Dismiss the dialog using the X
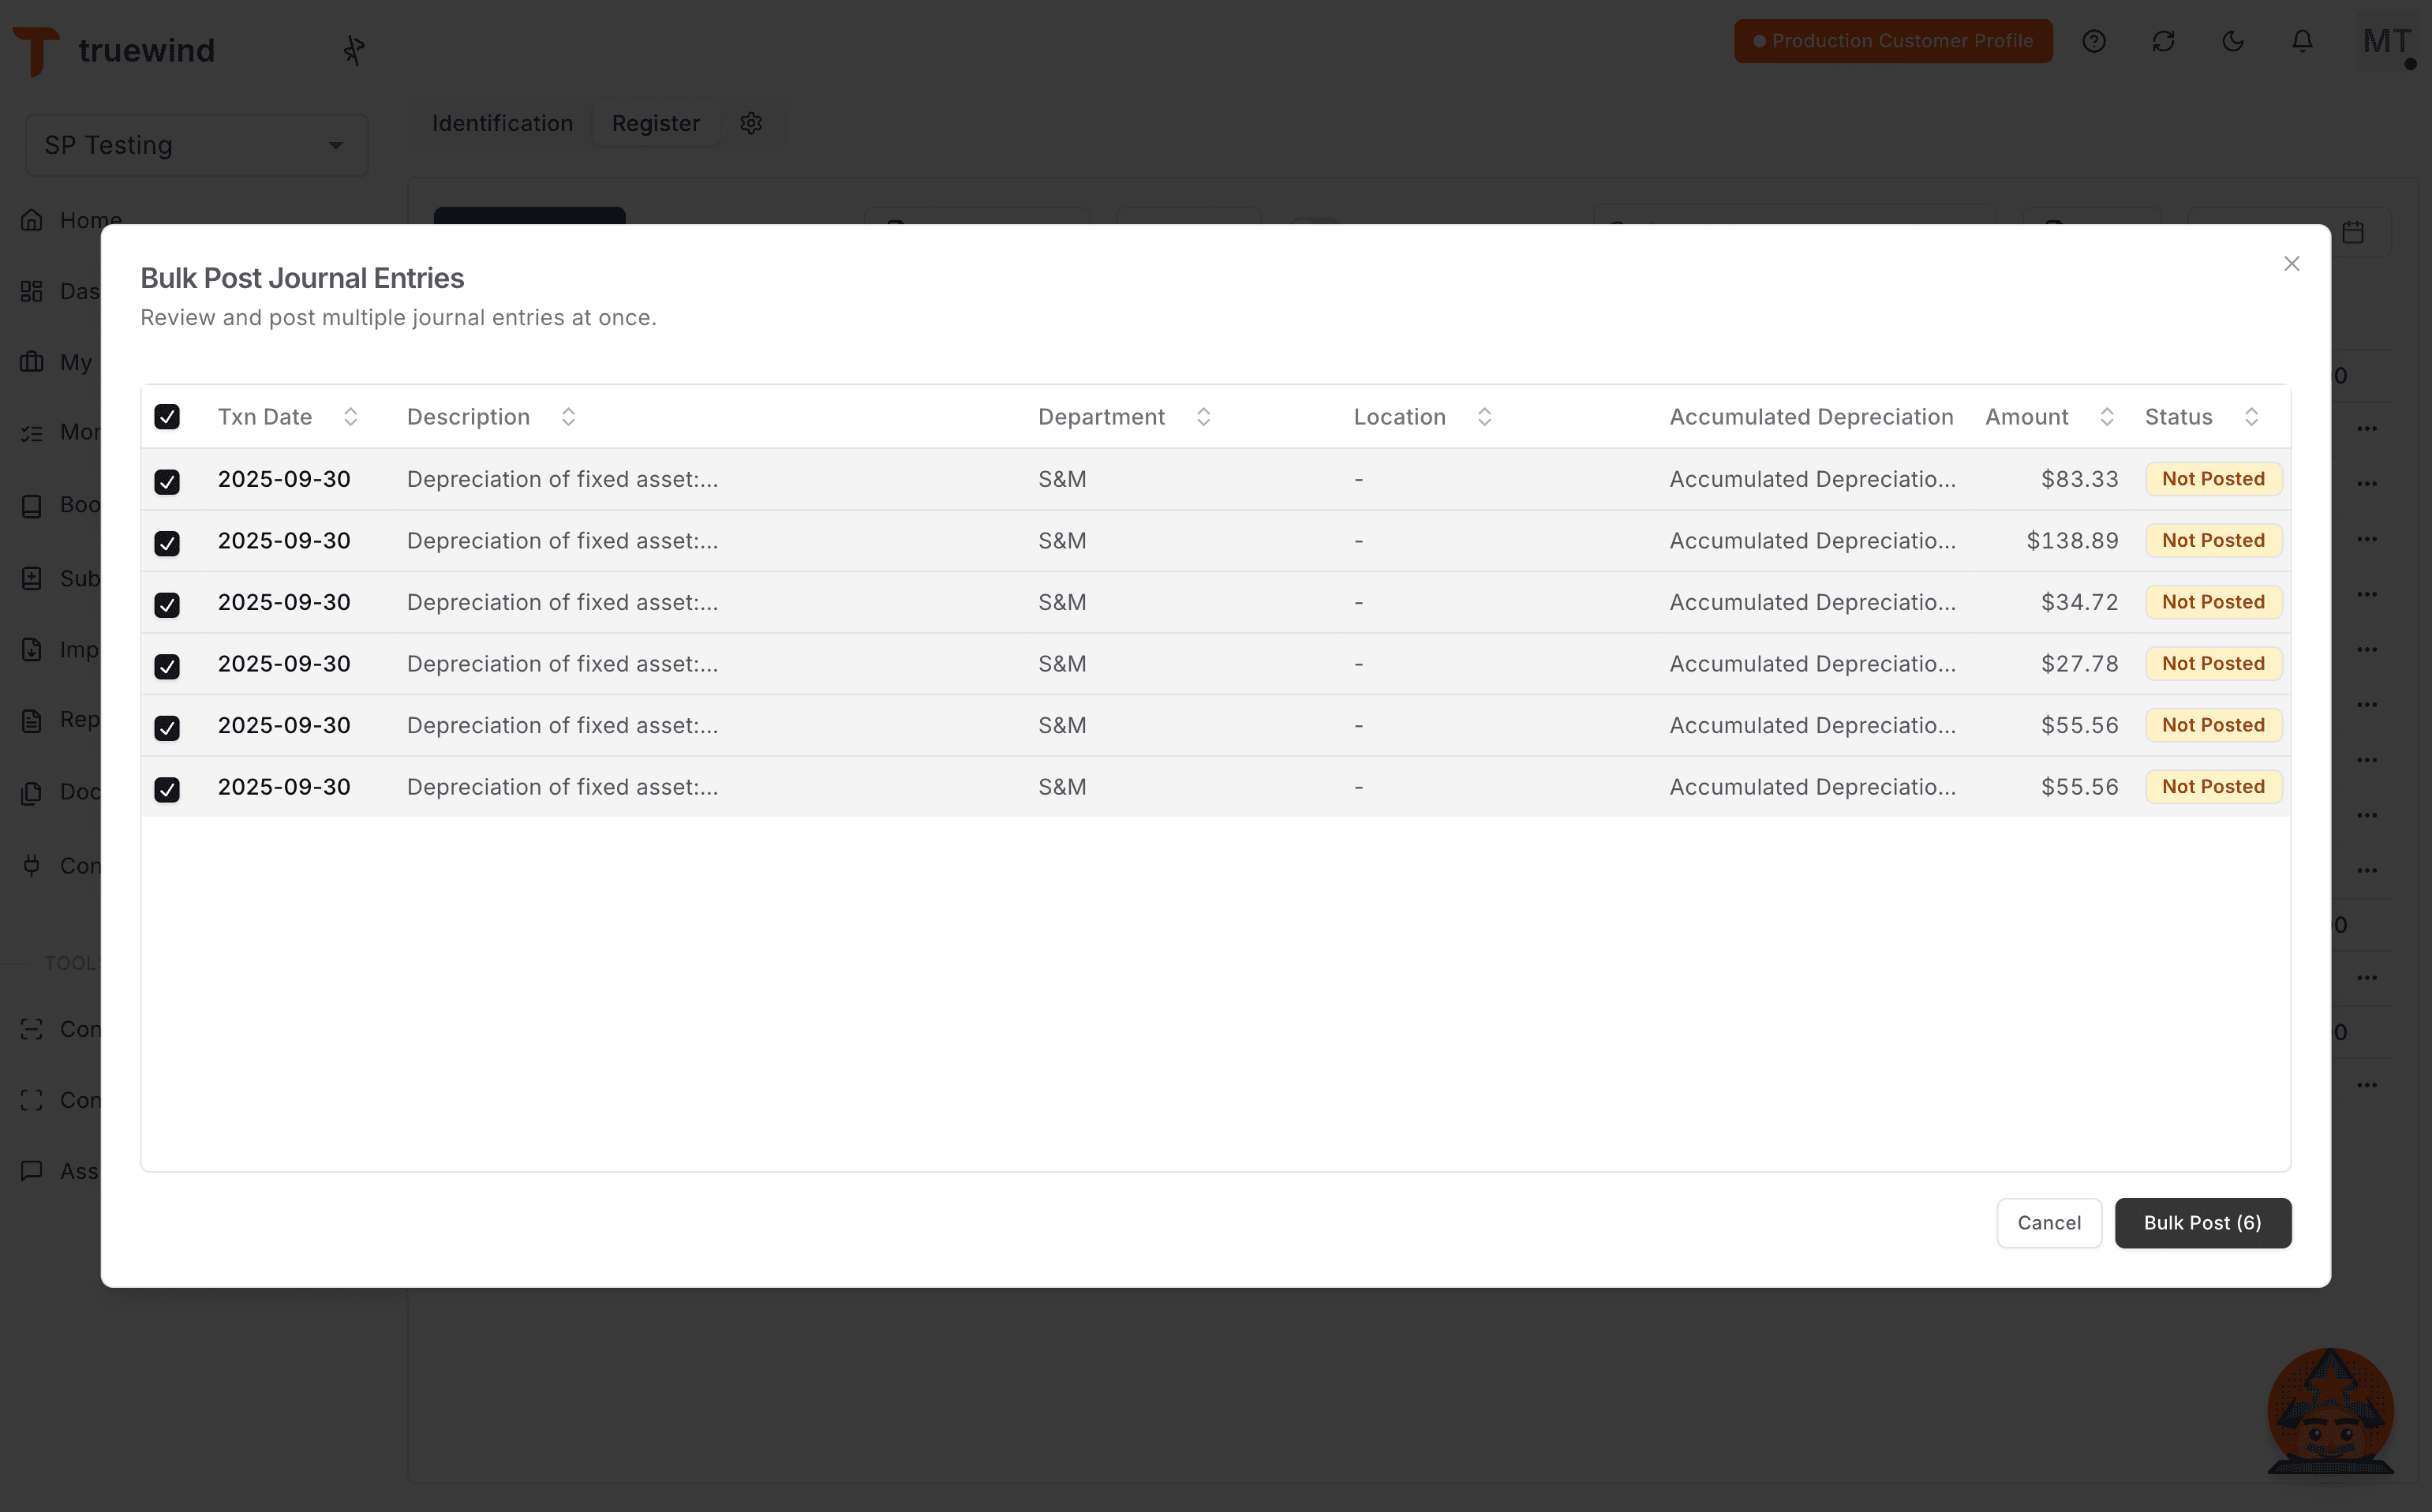 tap(2292, 263)
